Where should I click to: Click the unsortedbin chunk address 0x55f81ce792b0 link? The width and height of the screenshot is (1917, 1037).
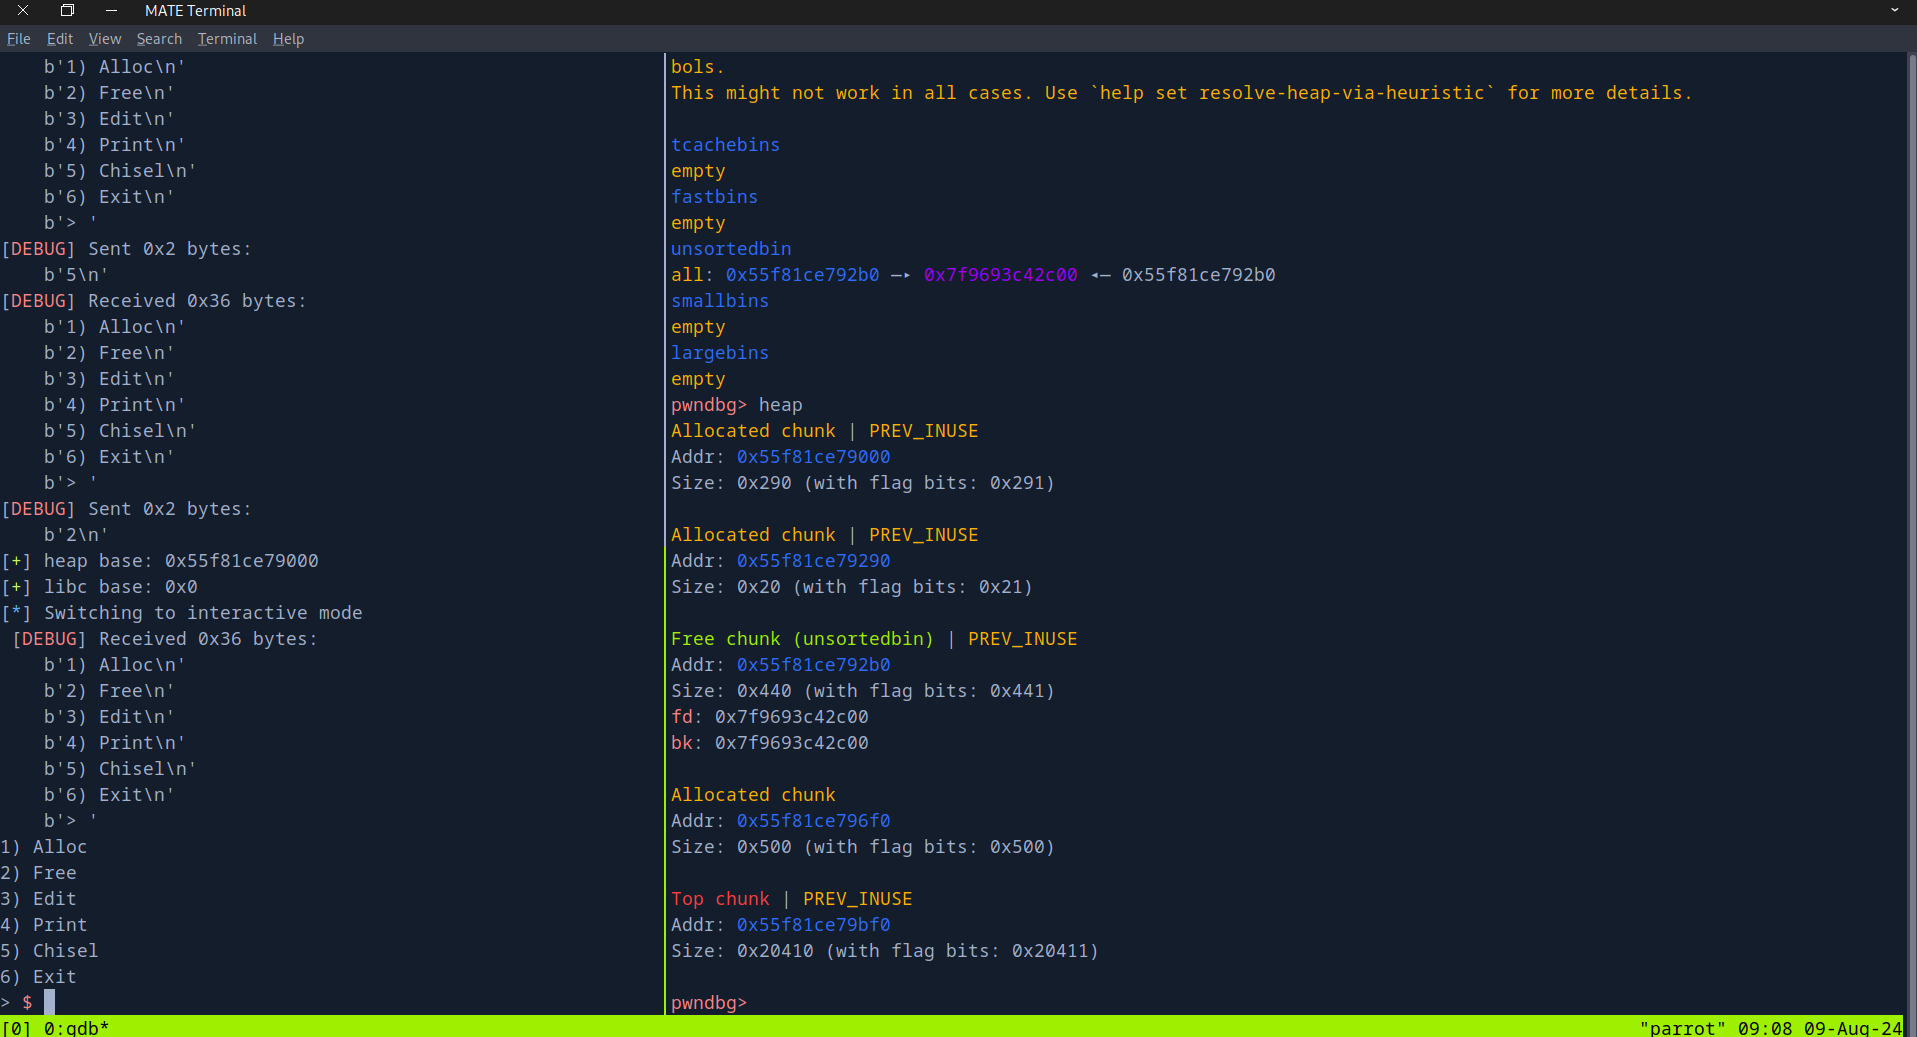coord(802,275)
